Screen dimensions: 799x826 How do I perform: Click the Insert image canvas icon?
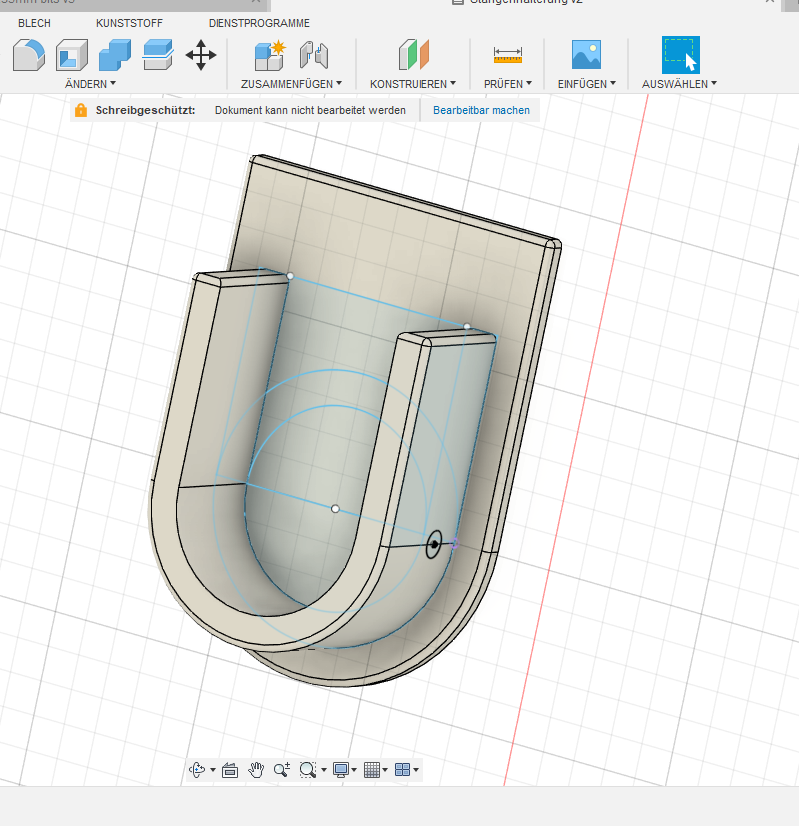586,55
